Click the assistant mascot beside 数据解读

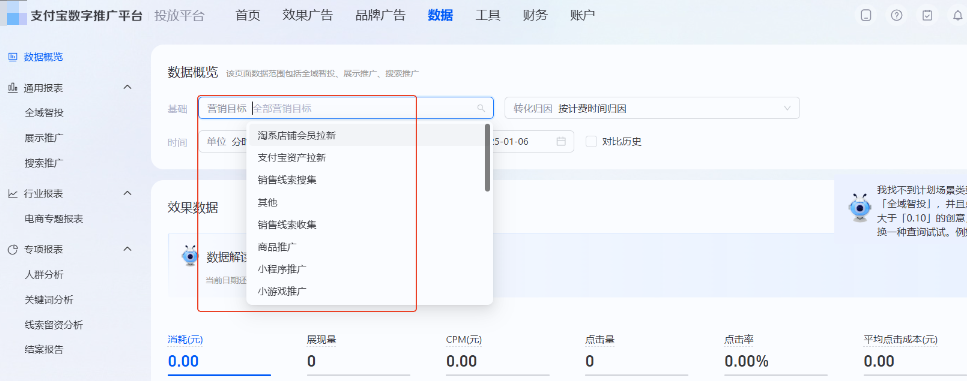point(190,256)
